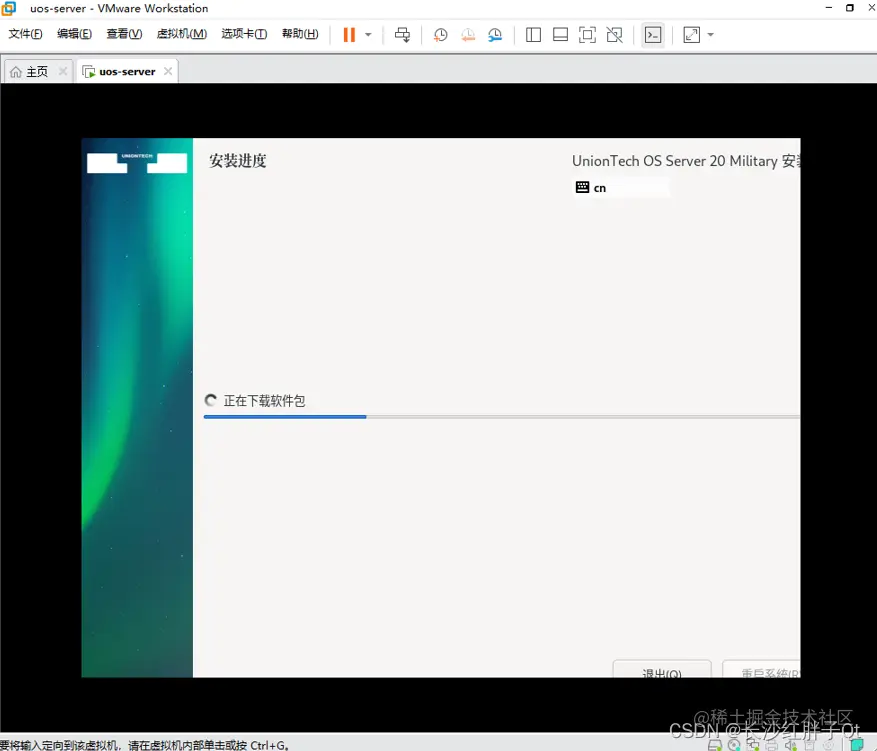Viewport: 877px width, 751px height.
Task: Enter full screen mode via toolbar icon
Action: coord(588,34)
